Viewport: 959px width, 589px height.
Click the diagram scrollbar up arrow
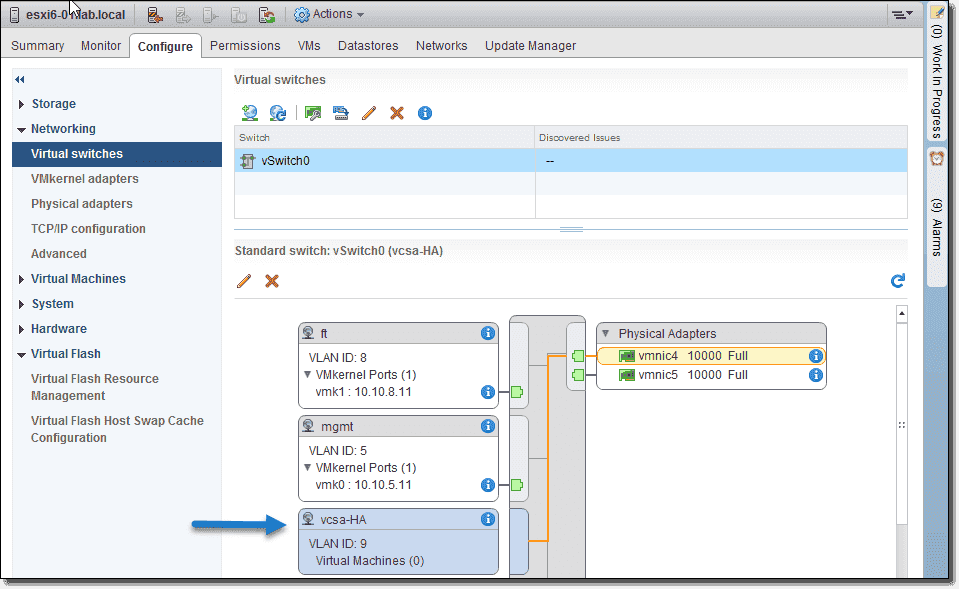[902, 314]
